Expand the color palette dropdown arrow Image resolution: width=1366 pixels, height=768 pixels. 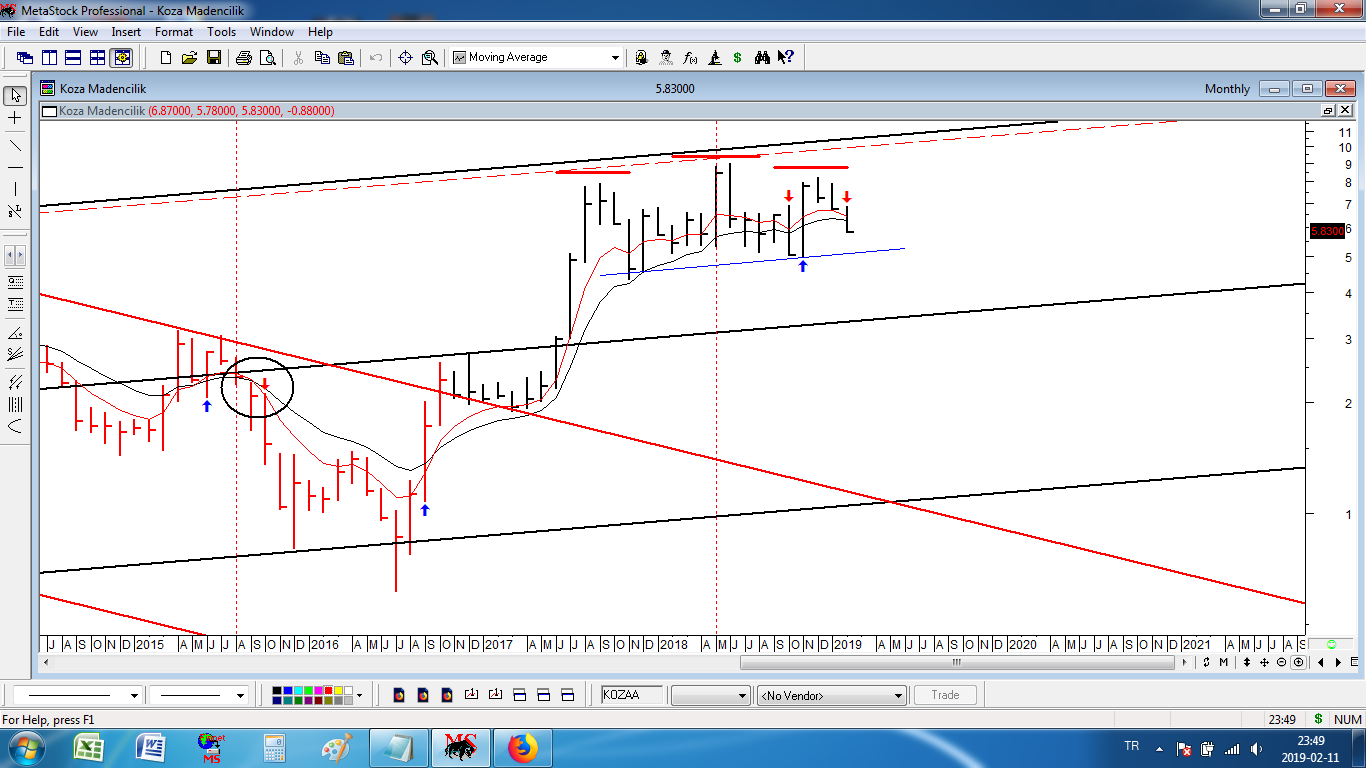(x=359, y=695)
